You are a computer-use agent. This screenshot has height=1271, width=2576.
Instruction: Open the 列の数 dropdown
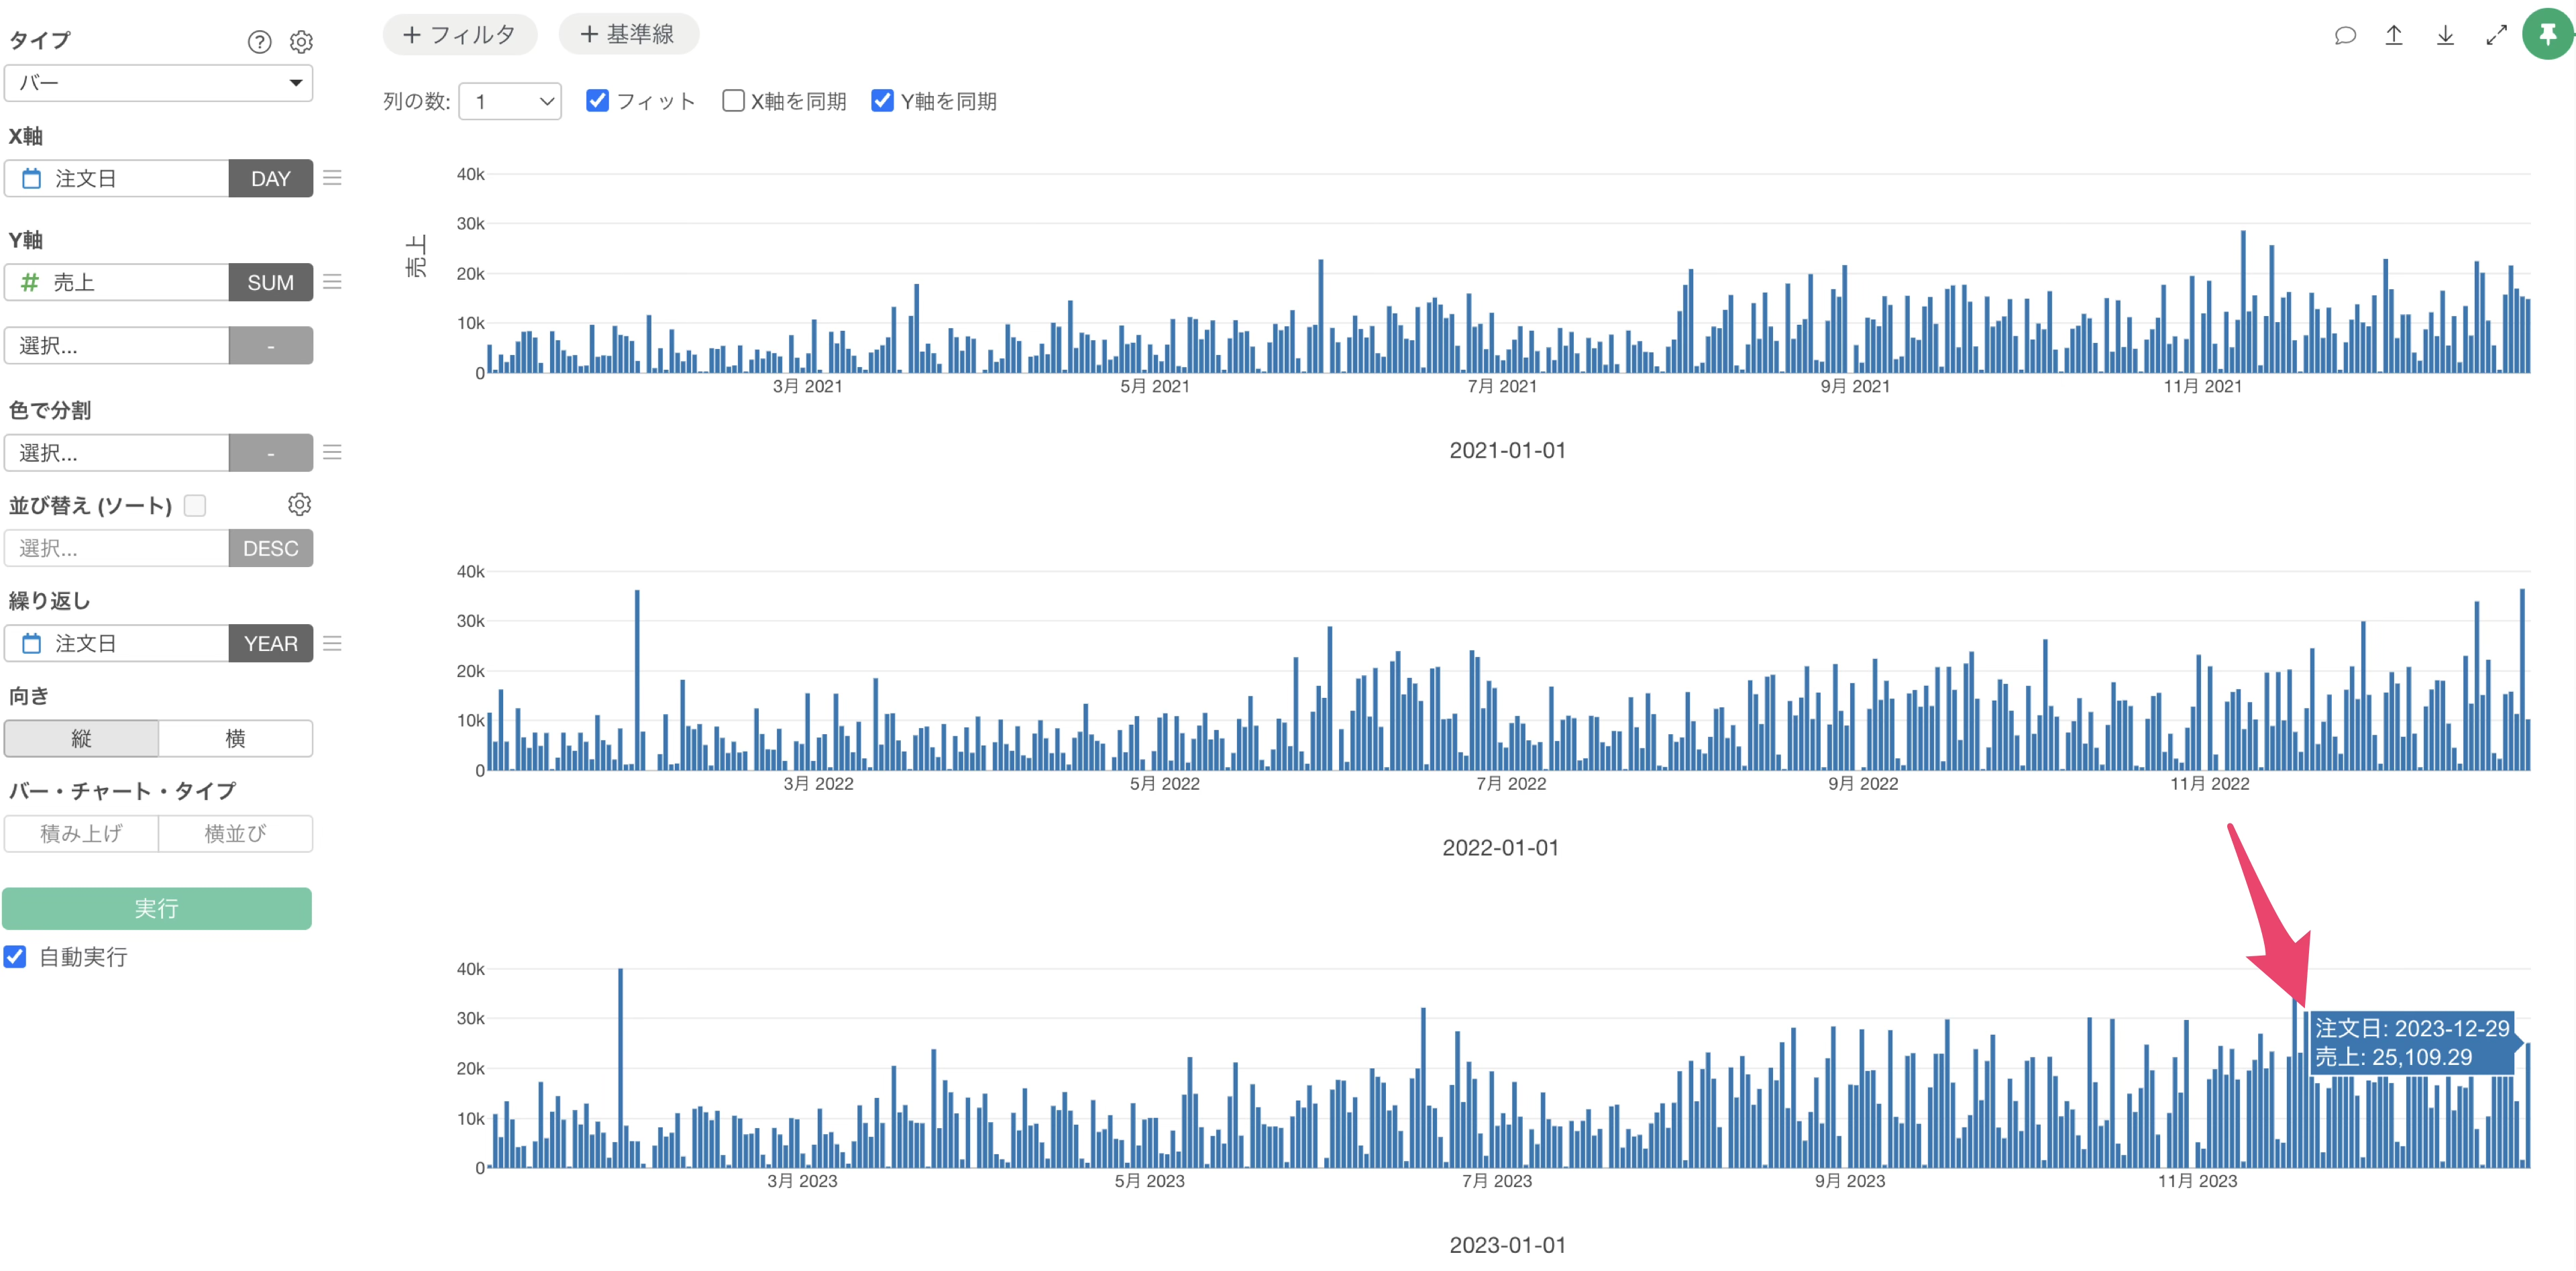click(x=510, y=101)
